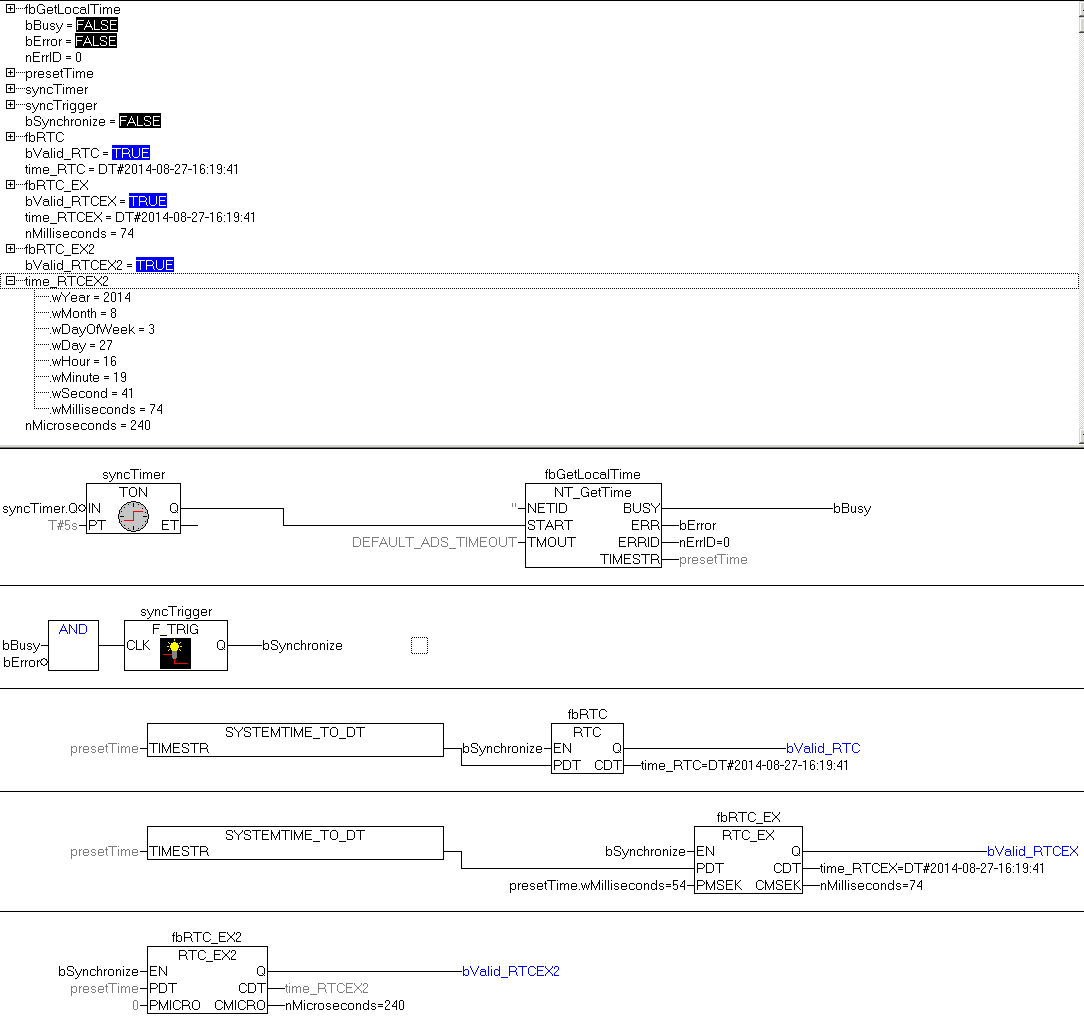Click the bValid_RTCEX2 TRUE value
1084x1021 pixels.
coord(155,265)
